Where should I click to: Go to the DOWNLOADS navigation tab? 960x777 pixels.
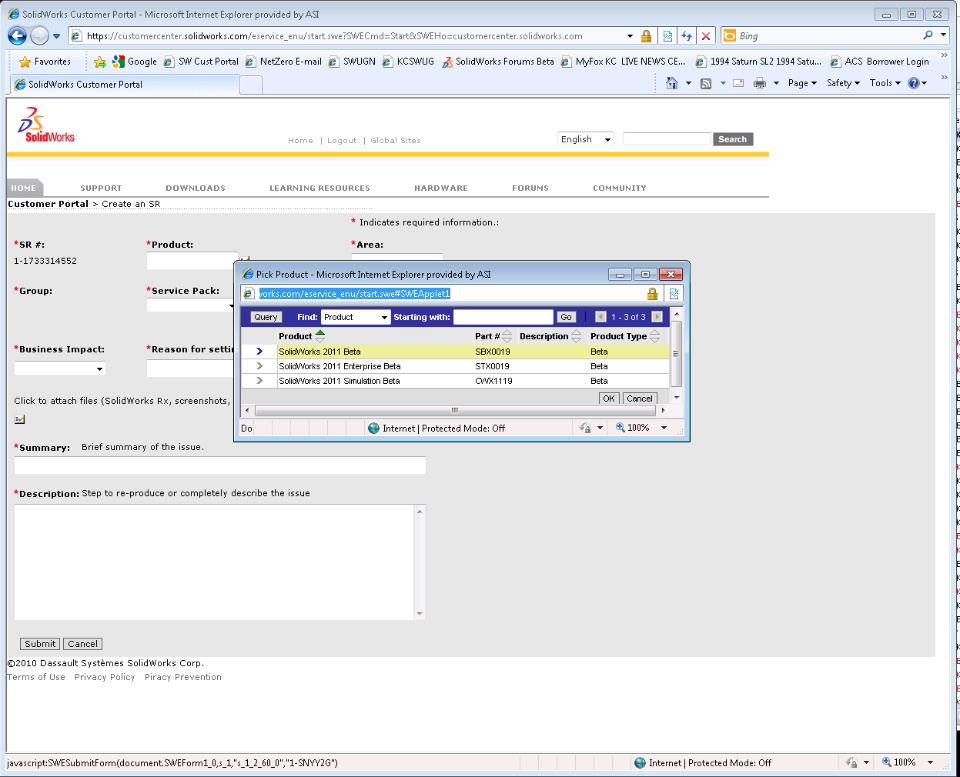pyautogui.click(x=195, y=188)
